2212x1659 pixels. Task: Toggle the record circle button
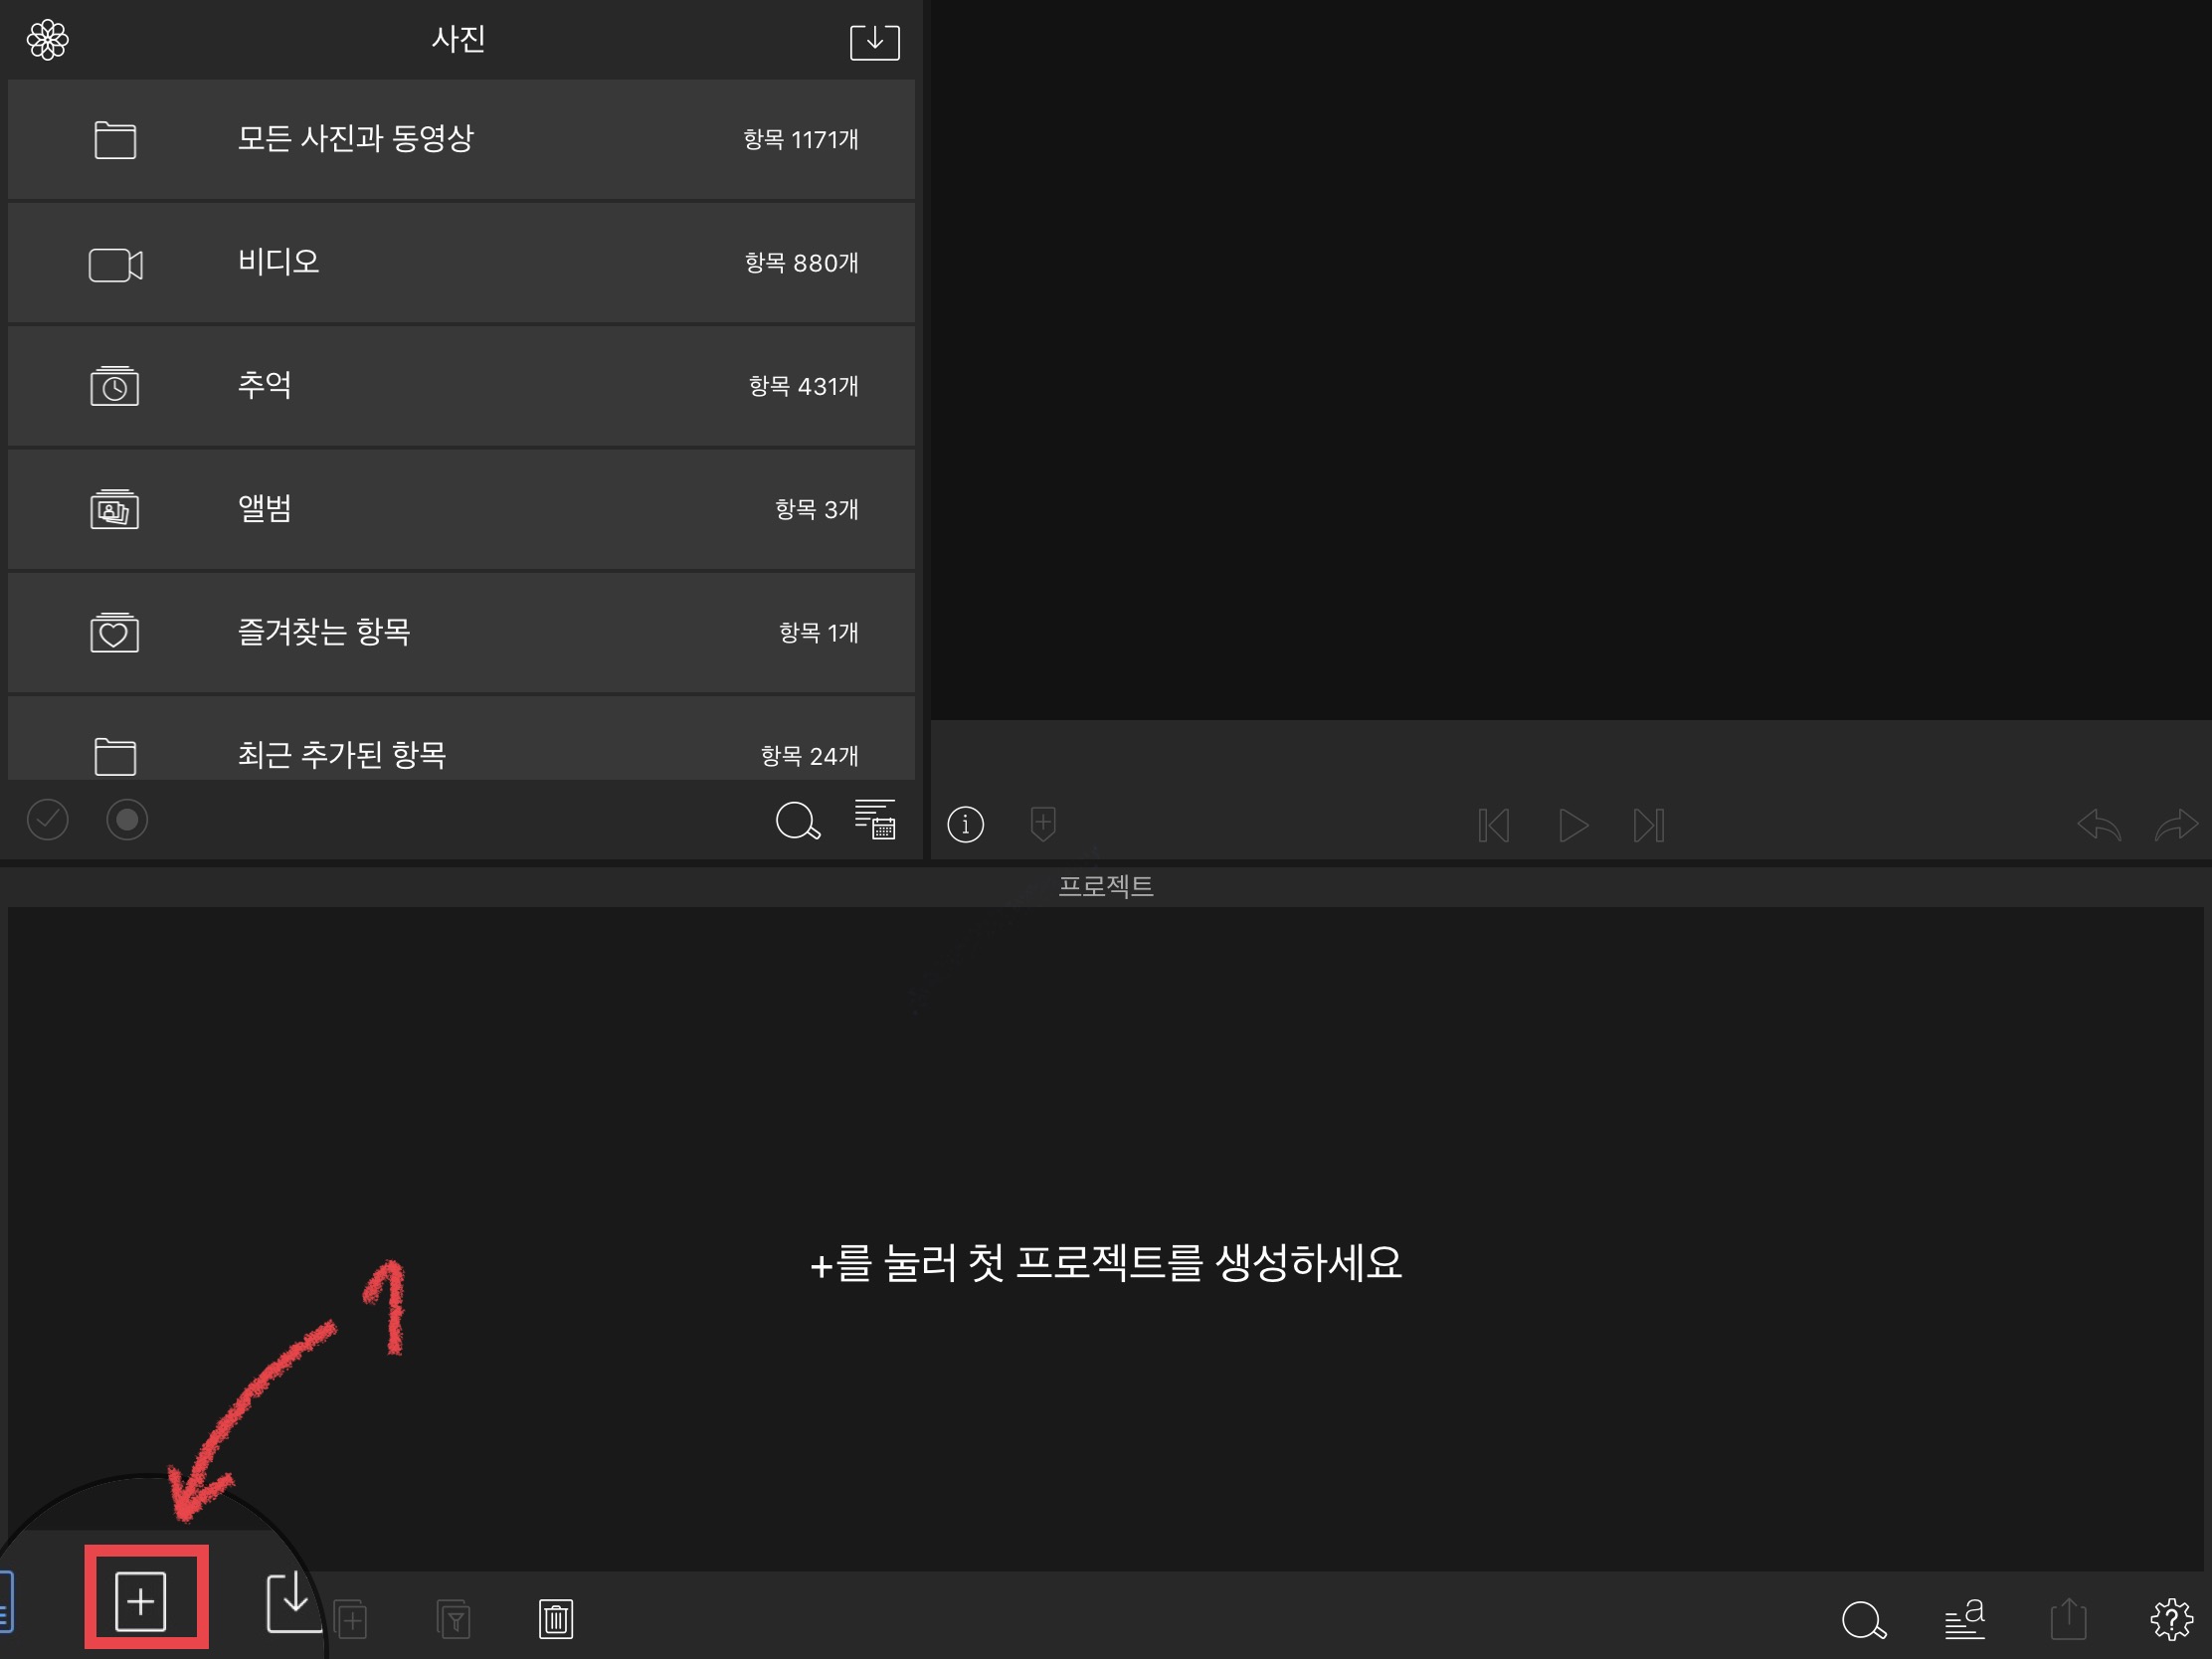click(127, 820)
